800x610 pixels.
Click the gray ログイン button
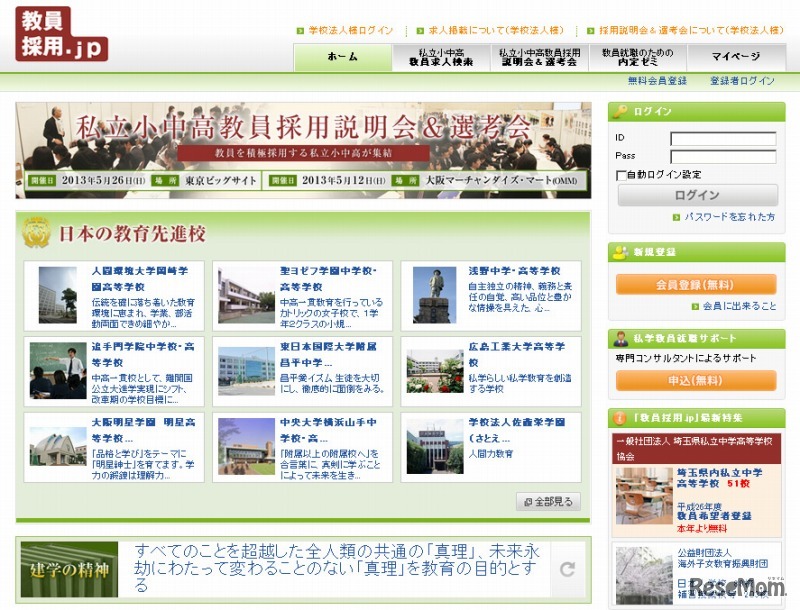click(x=697, y=195)
